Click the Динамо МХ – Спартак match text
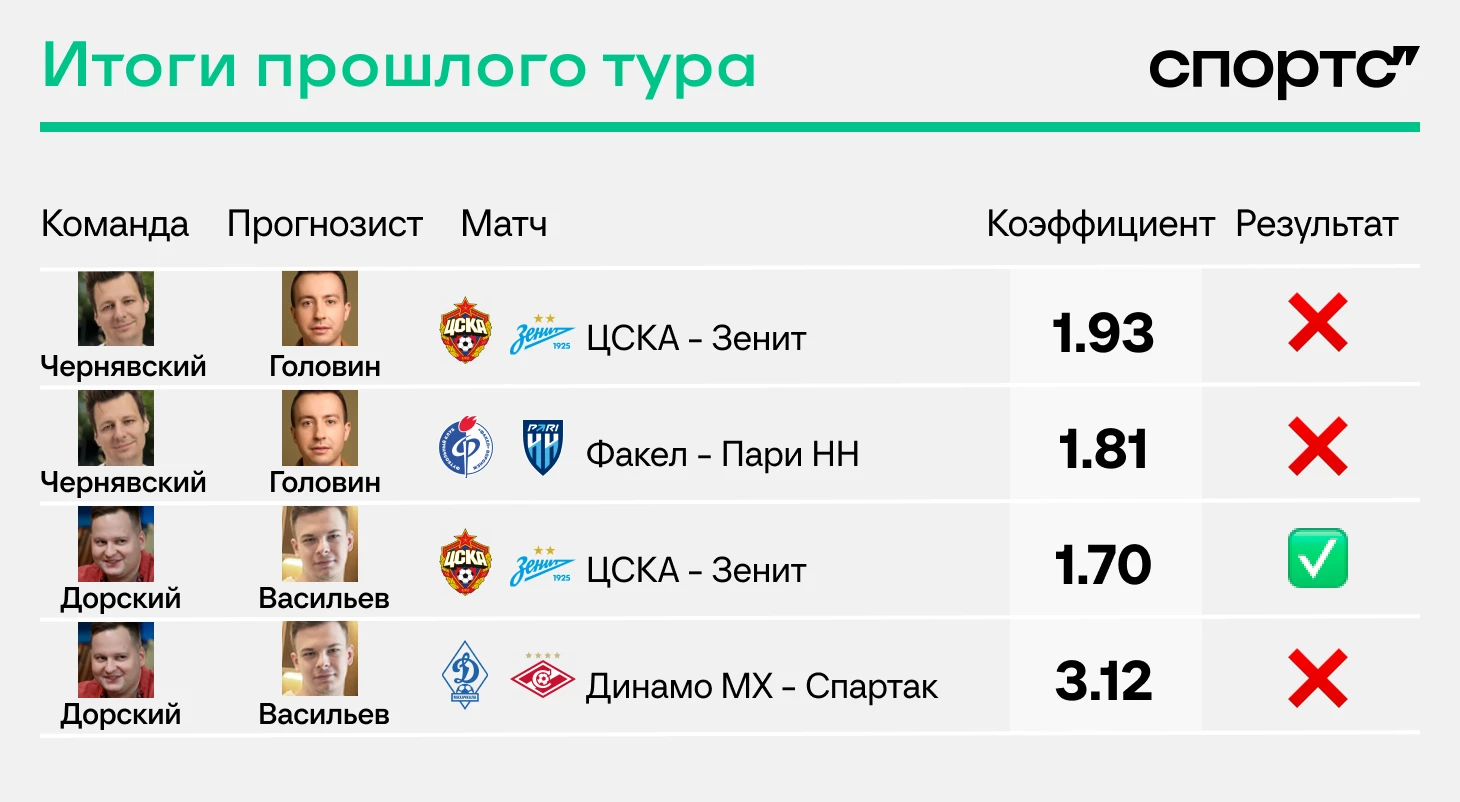Image resolution: width=1460 pixels, height=802 pixels. [x=762, y=687]
